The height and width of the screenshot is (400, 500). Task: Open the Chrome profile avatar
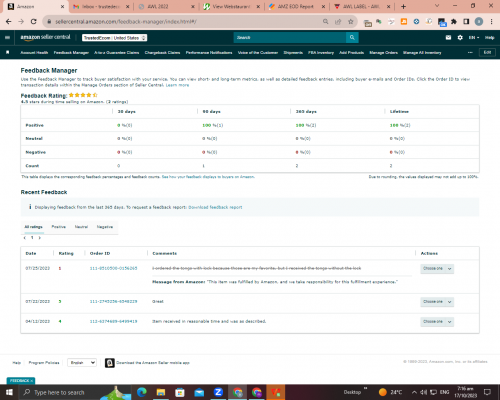(x=479, y=22)
